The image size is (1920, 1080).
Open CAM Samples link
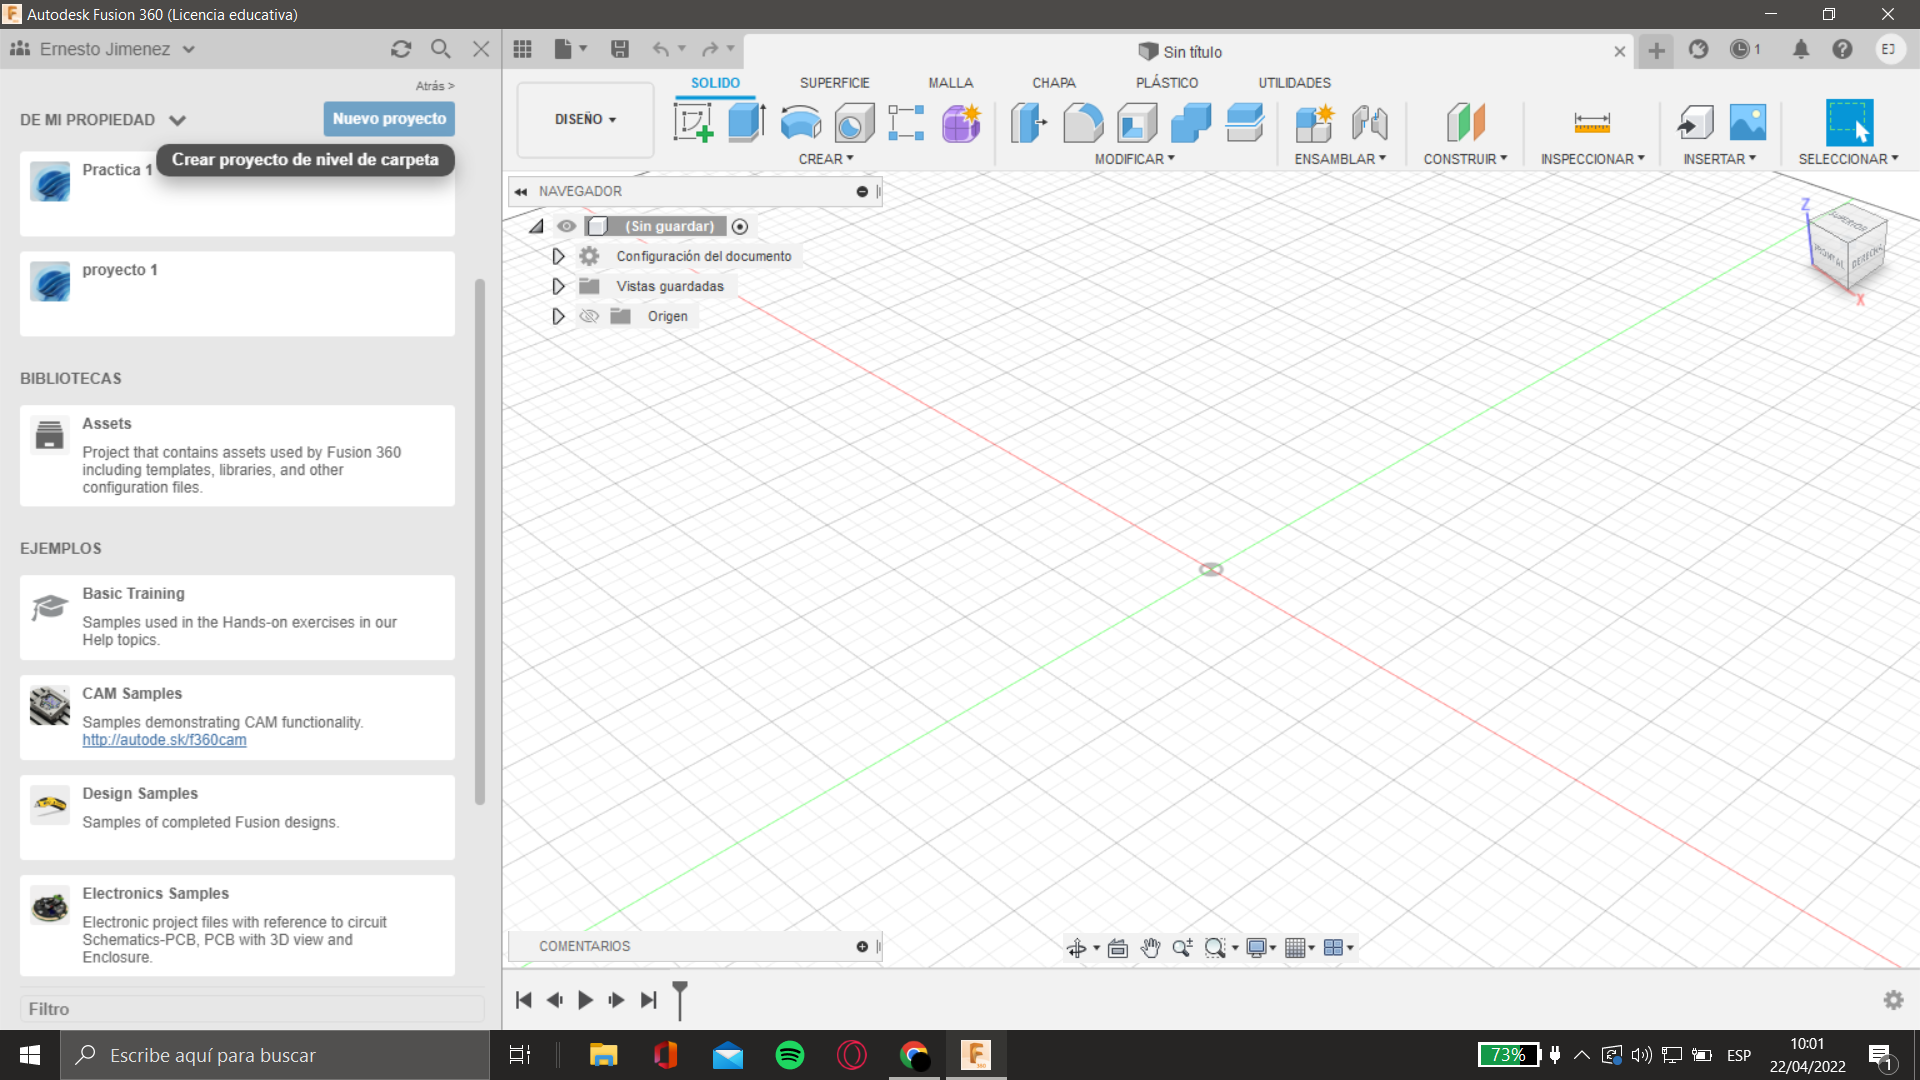(164, 740)
